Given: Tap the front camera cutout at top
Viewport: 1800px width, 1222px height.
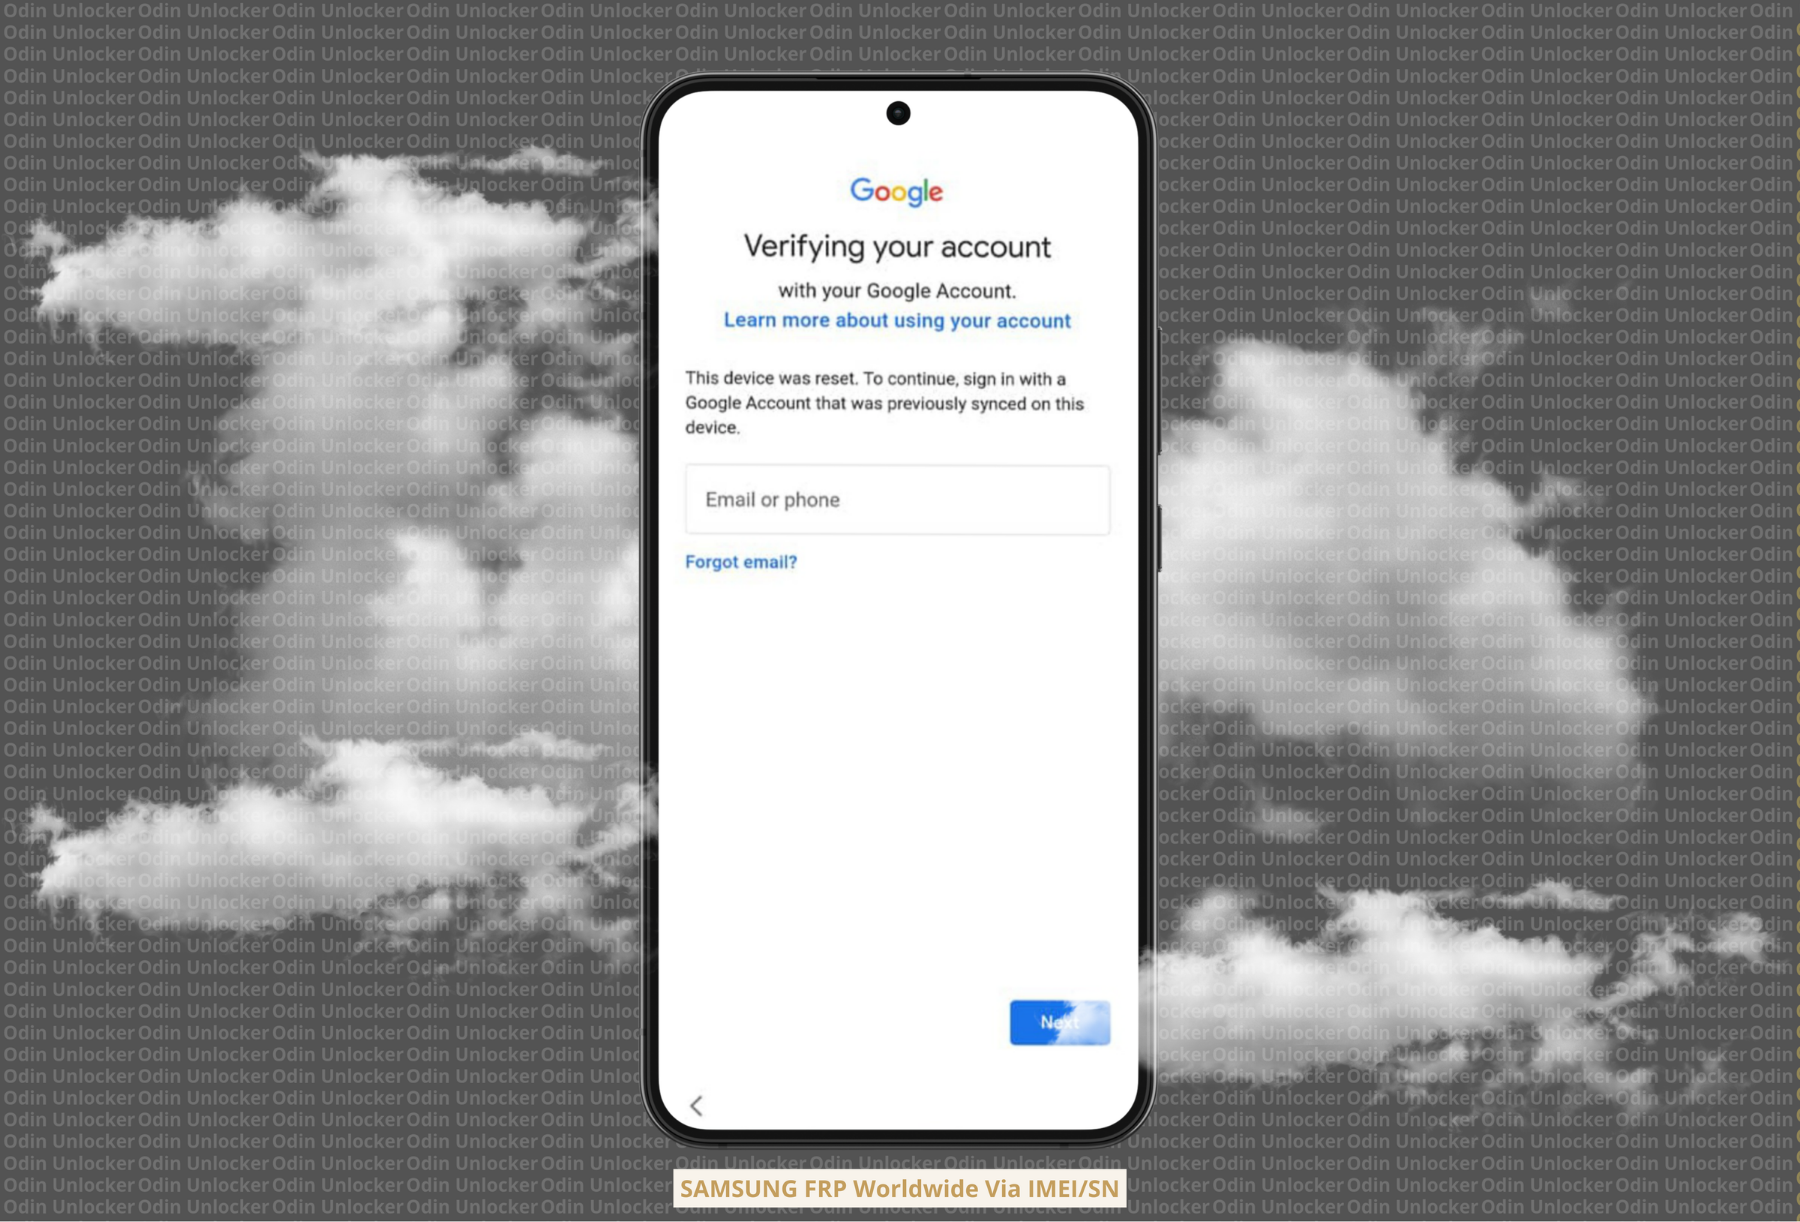Looking at the screenshot, I should [897, 113].
